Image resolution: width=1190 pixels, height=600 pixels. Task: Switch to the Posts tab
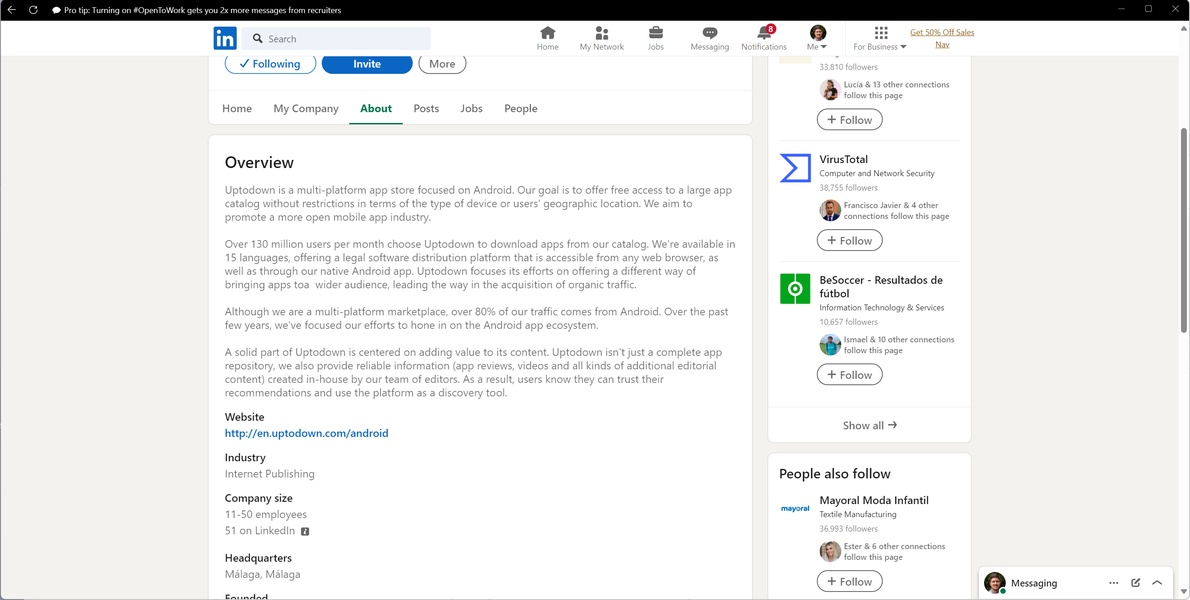426,109
